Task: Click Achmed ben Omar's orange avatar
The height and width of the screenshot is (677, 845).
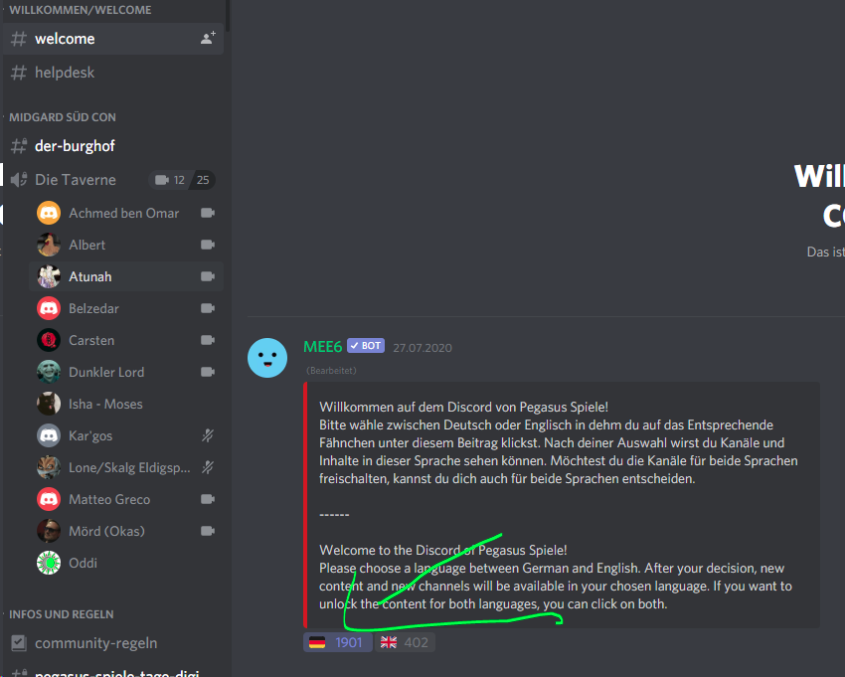Action: [49, 213]
